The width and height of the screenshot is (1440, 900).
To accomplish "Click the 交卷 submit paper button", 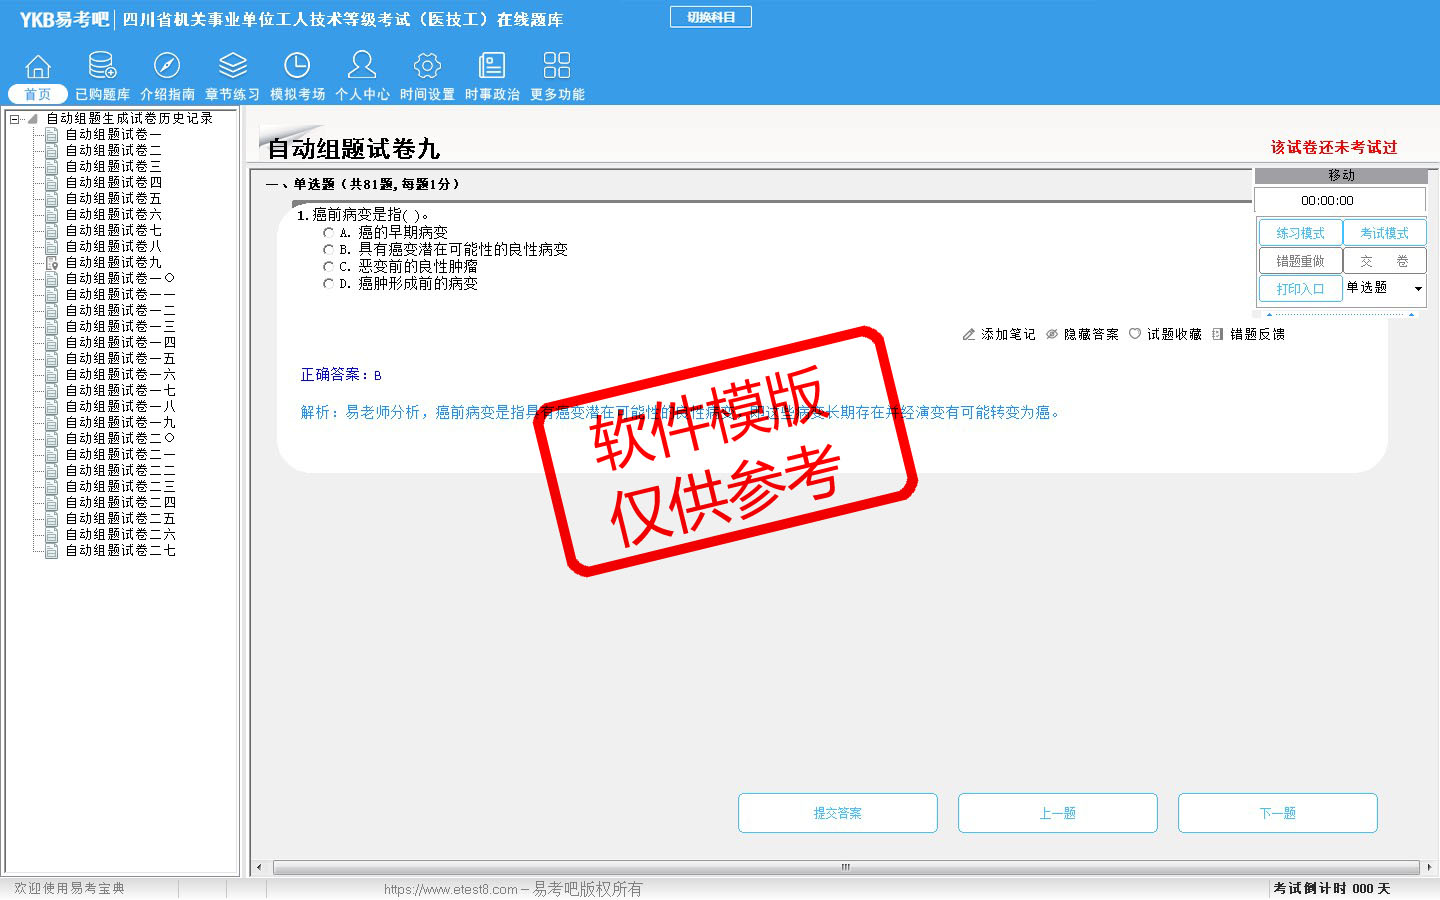I will click(x=1384, y=261).
